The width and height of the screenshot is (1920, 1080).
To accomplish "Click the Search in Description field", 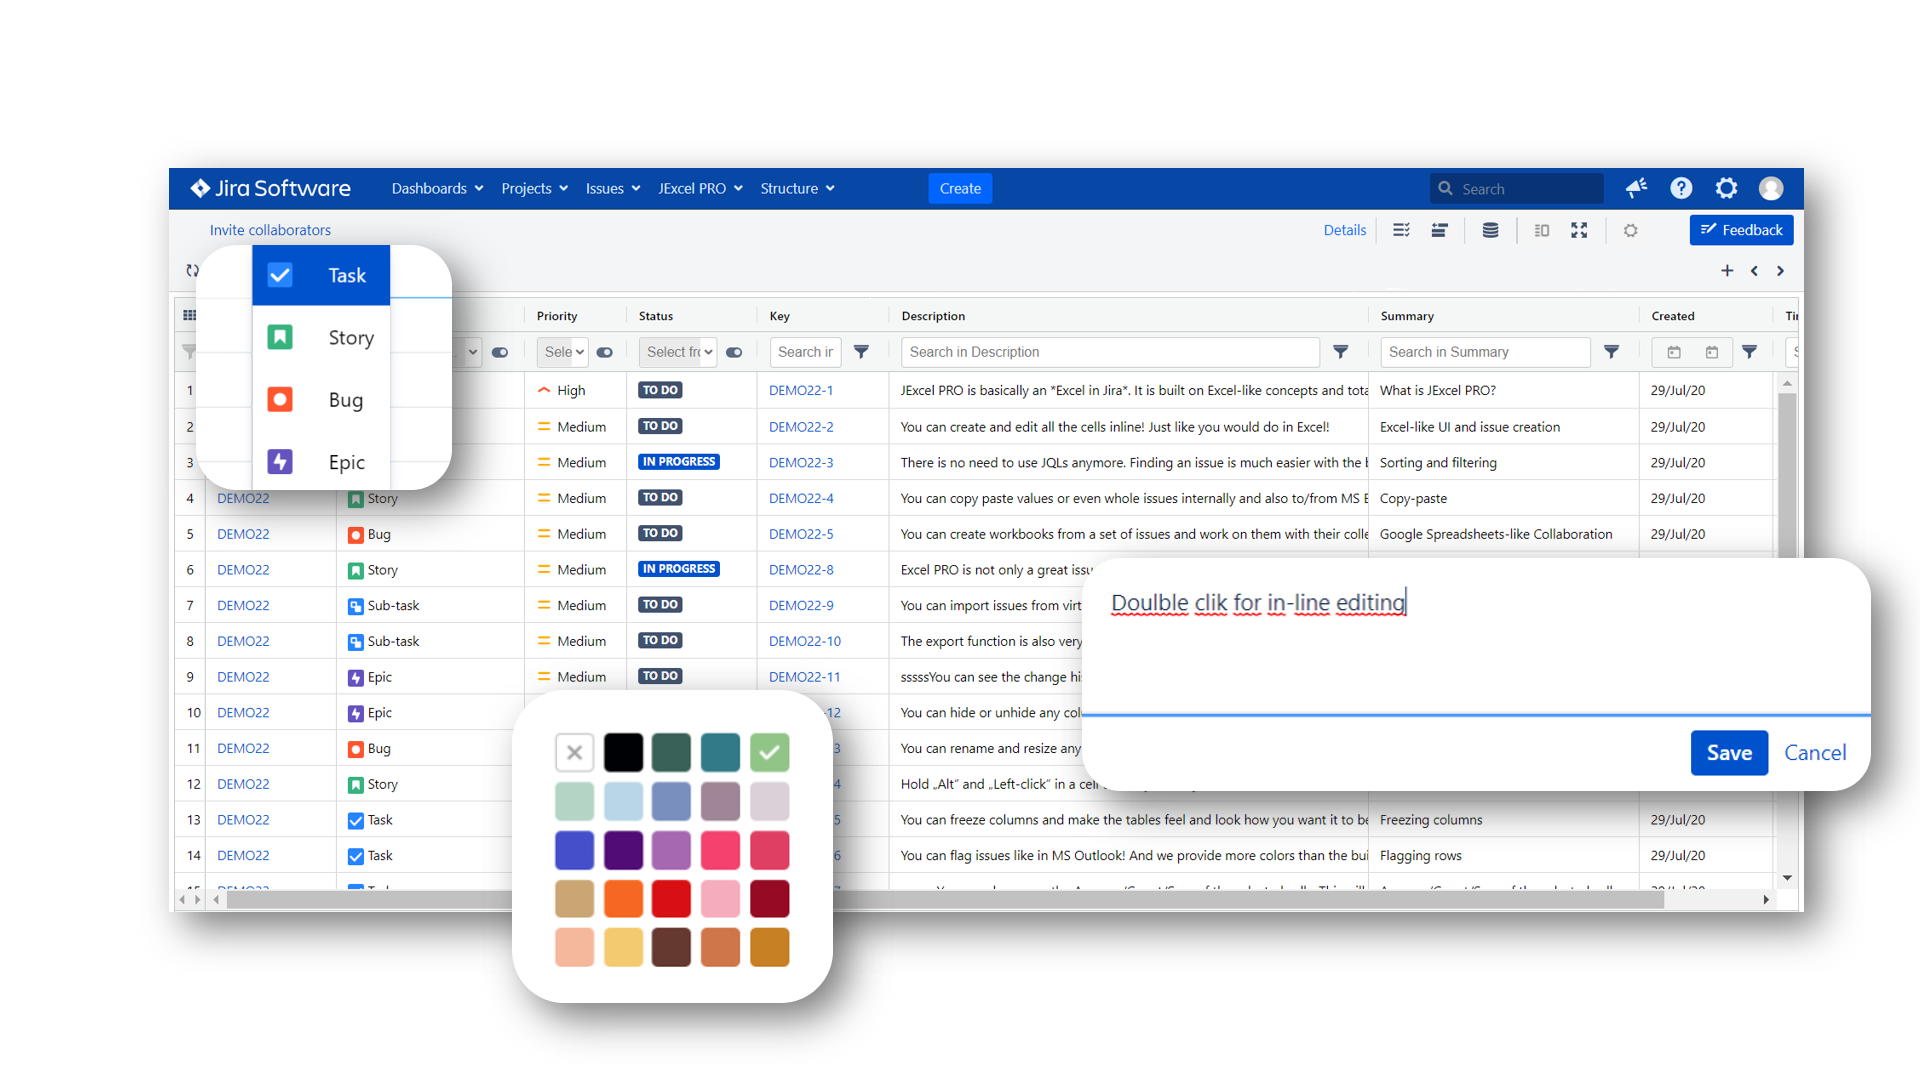I will point(1110,352).
